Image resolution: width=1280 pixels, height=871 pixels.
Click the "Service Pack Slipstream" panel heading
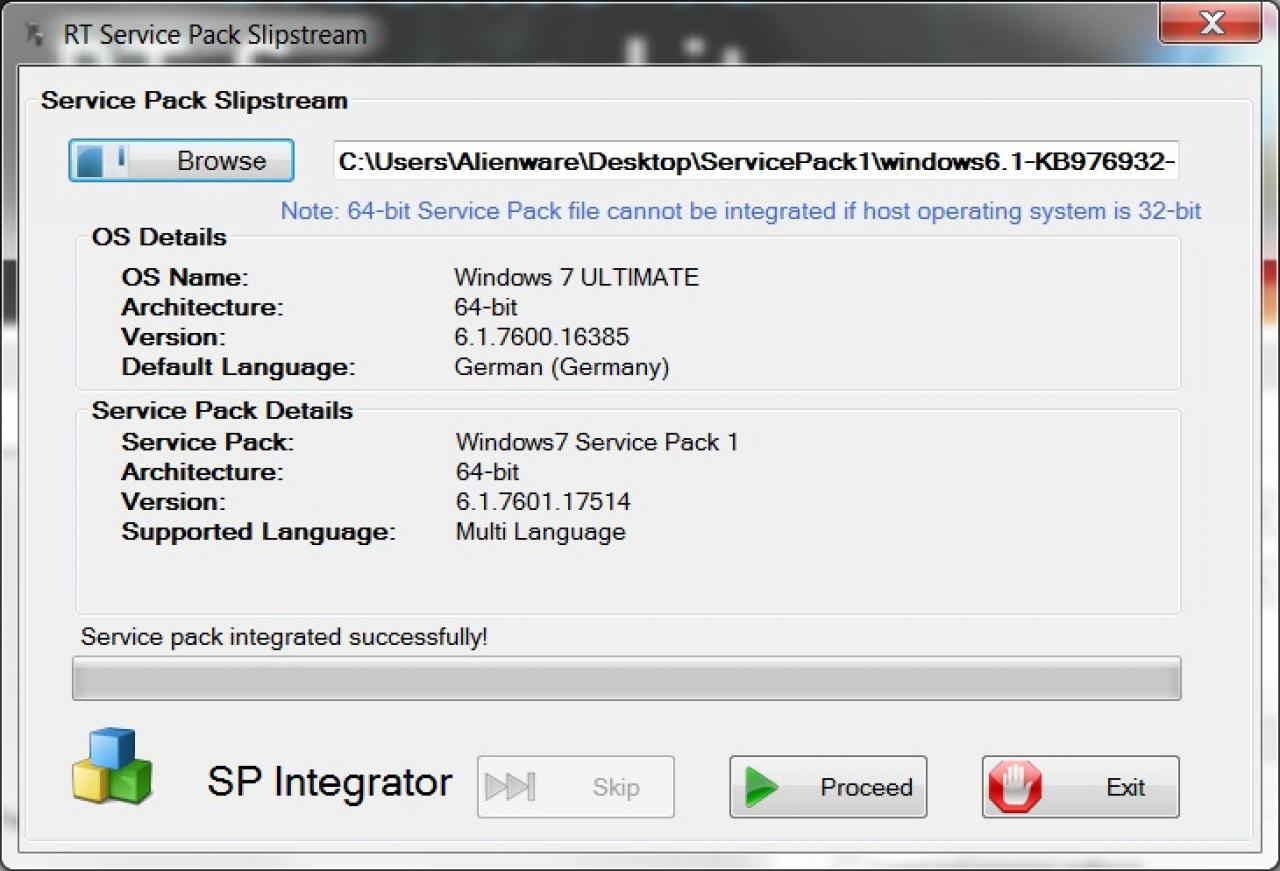194,101
